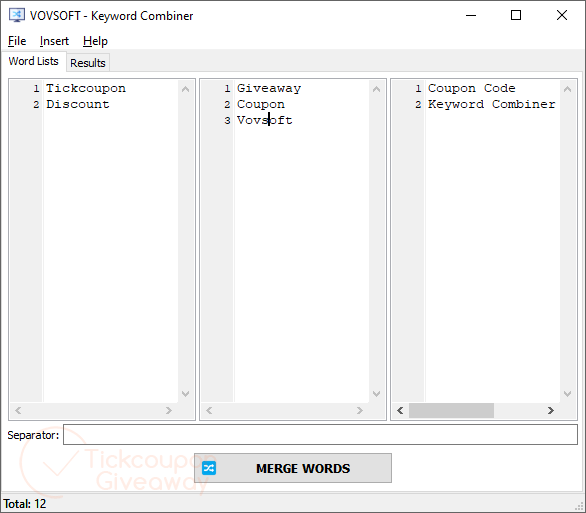
Task: Click the shuffle icon on Merge Words
Action: click(209, 468)
